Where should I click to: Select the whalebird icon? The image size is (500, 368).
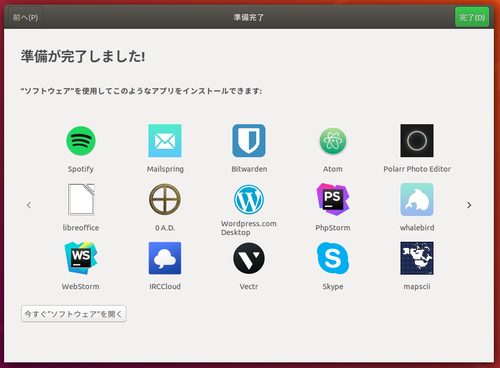tap(417, 199)
